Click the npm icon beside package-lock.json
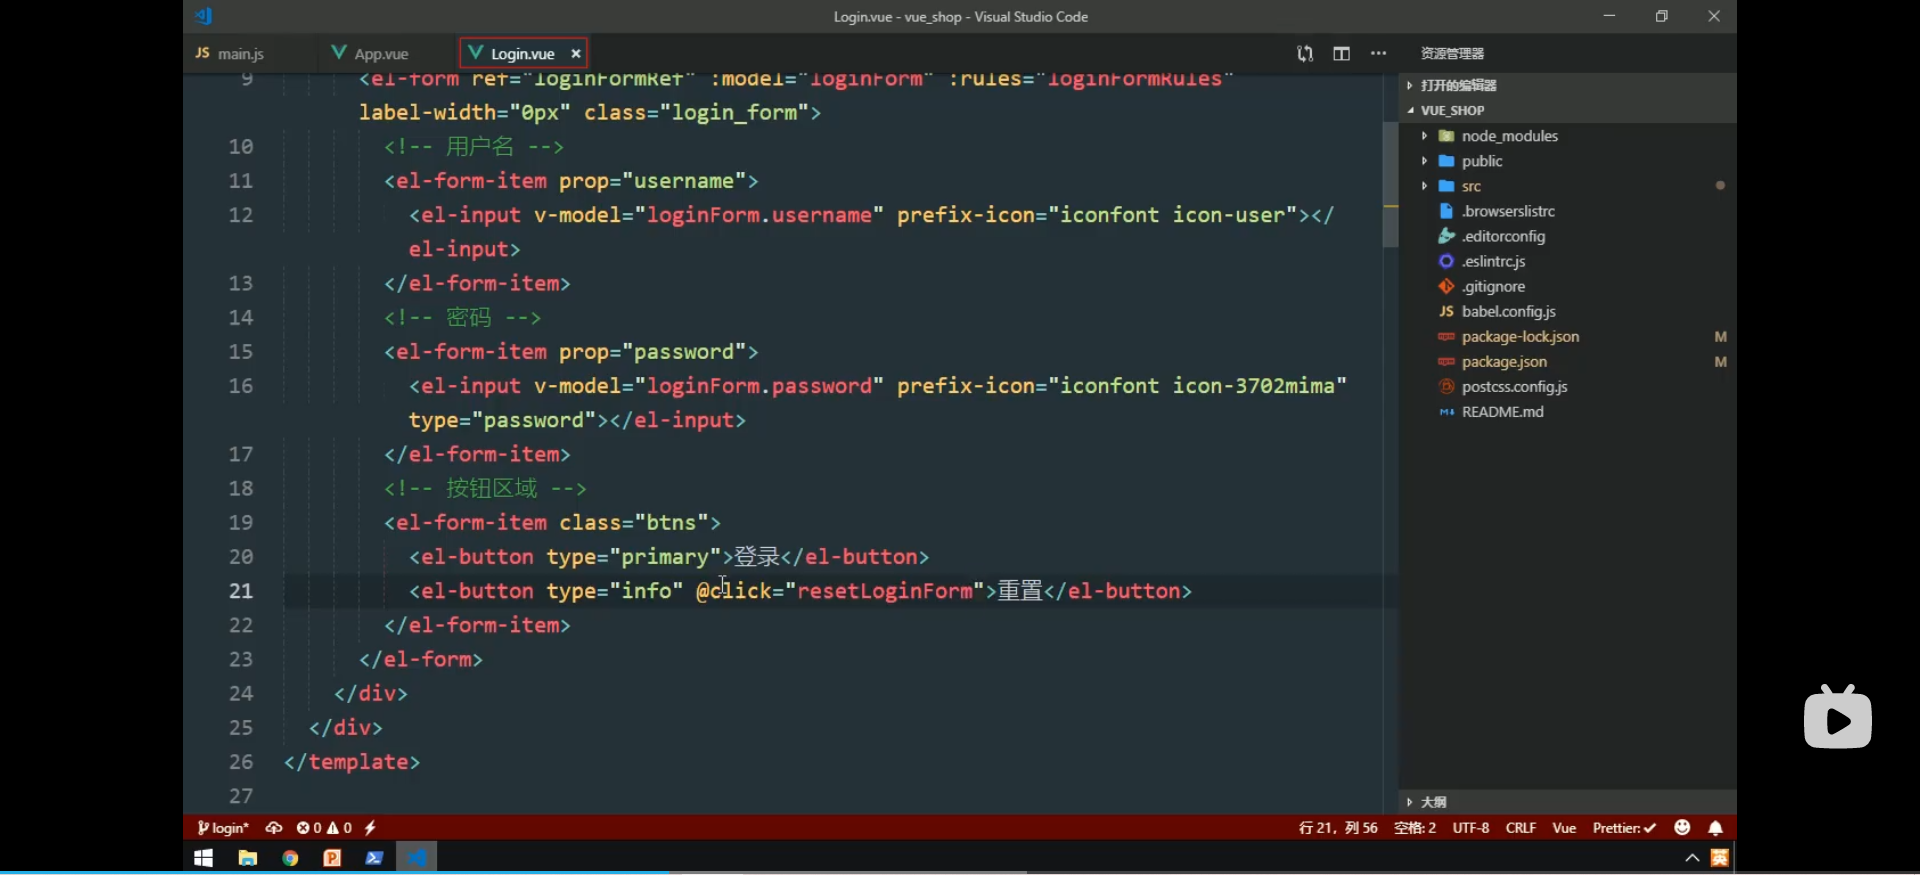Image resolution: width=1920 pixels, height=875 pixels. pos(1446,336)
